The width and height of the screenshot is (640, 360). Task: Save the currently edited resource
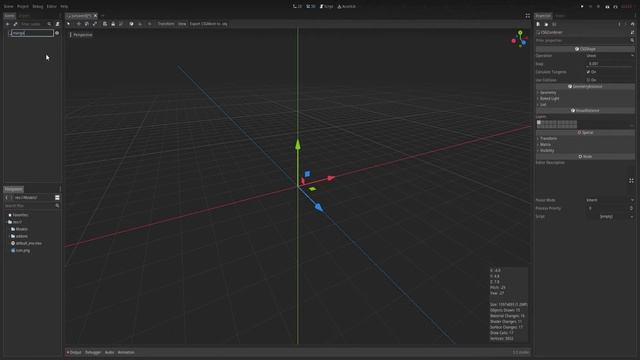554,24
